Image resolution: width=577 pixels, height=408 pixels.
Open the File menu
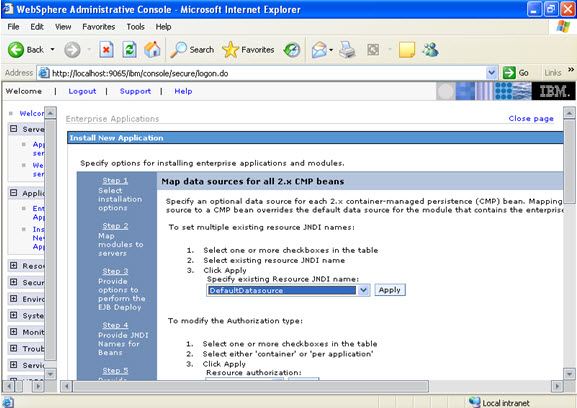pos(13,27)
